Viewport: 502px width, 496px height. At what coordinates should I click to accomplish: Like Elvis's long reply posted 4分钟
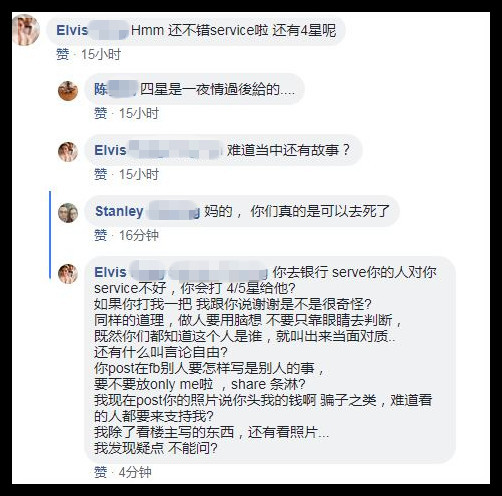[x=100, y=472]
